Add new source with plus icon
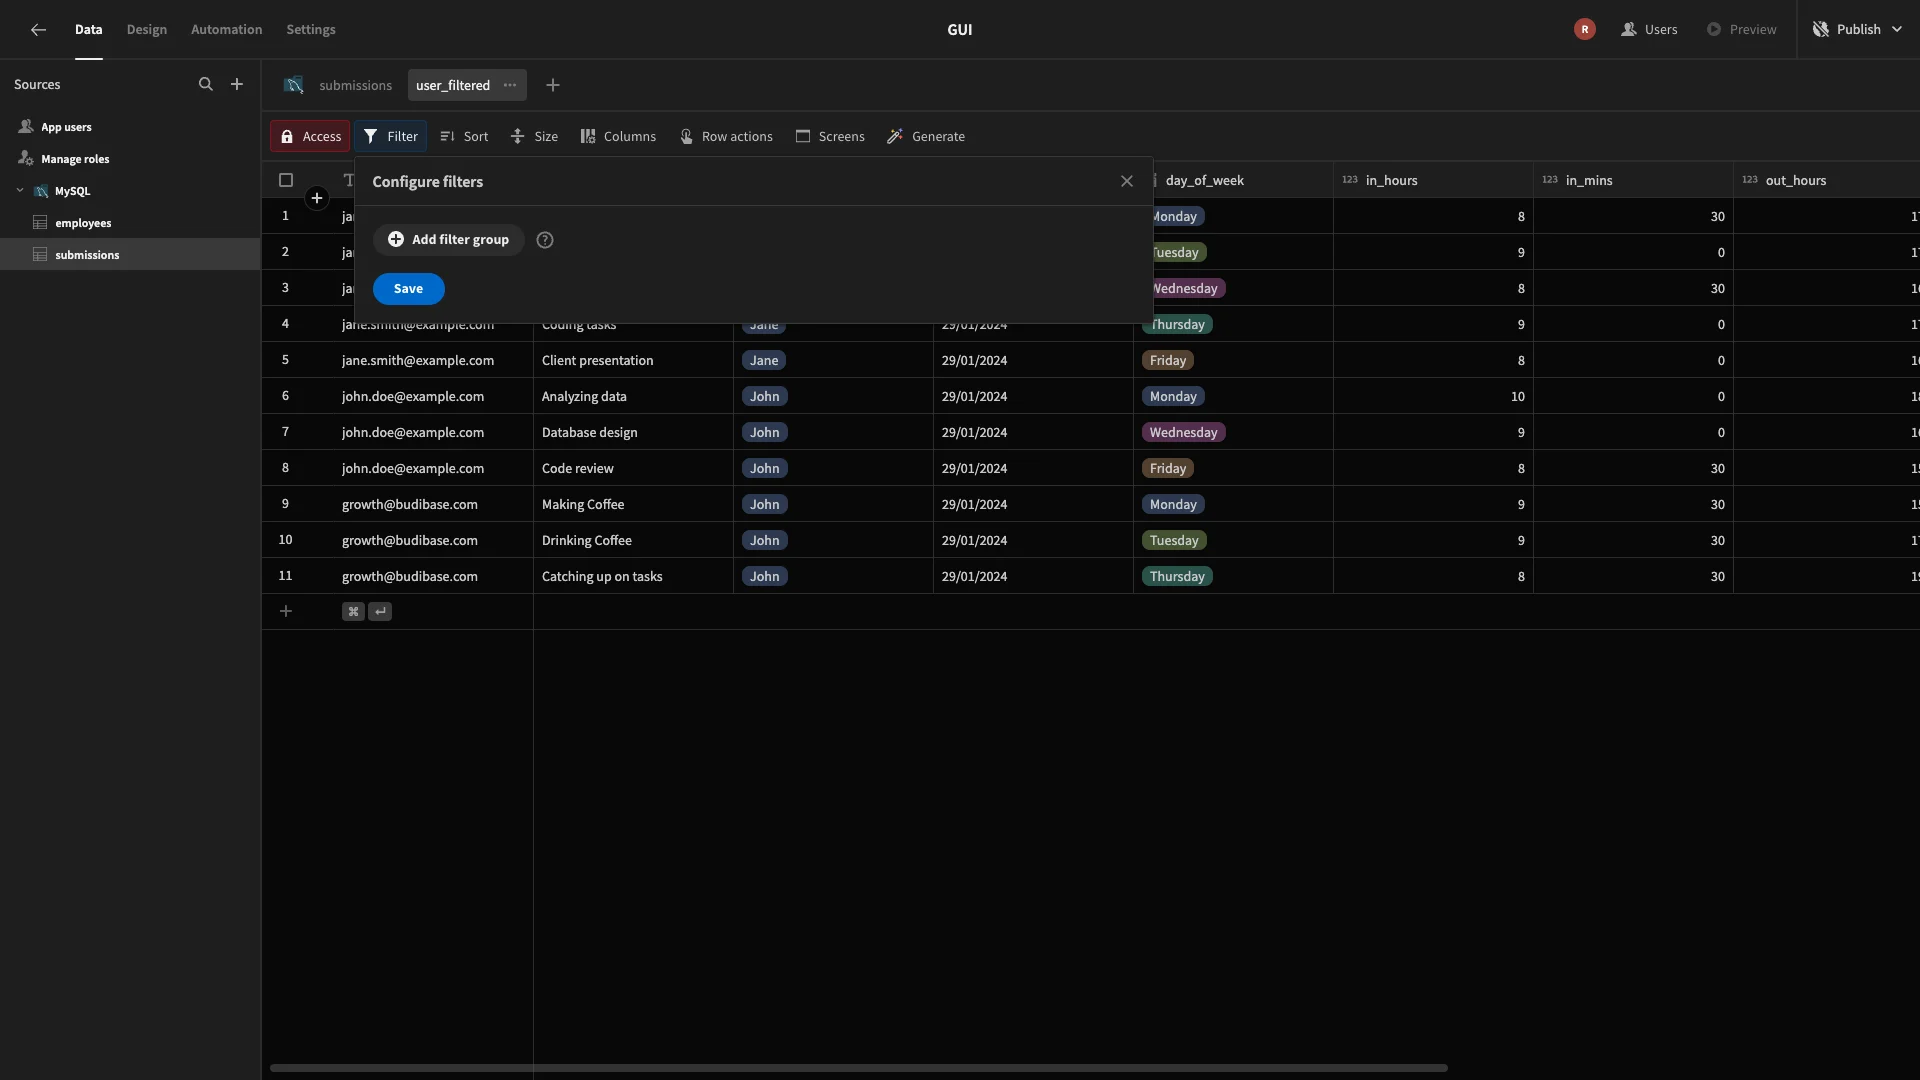The width and height of the screenshot is (1920, 1080). point(237,85)
